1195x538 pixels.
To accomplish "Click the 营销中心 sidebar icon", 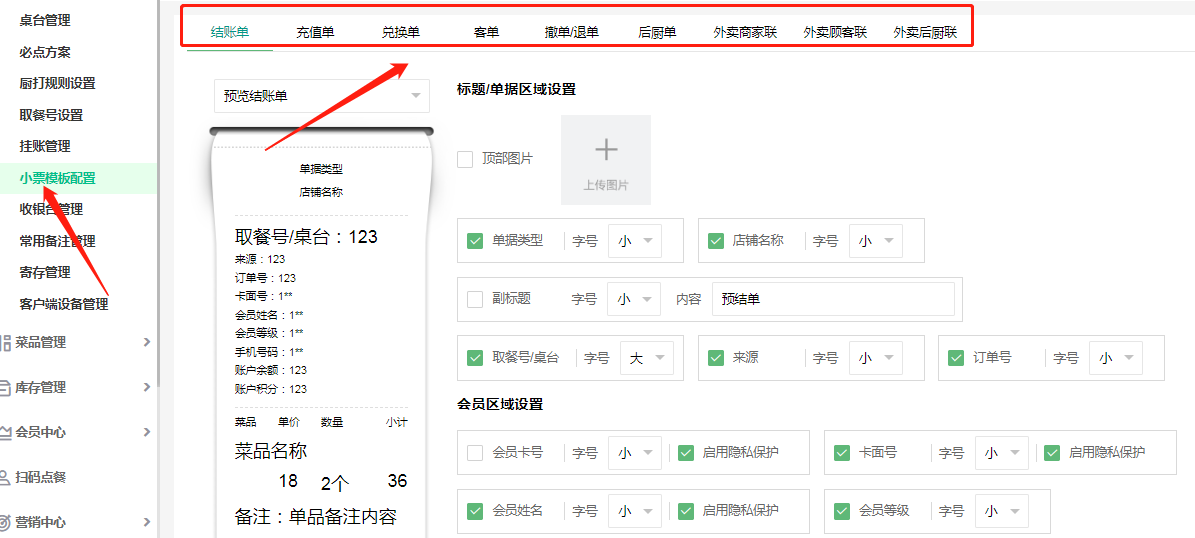I will (x=6, y=522).
